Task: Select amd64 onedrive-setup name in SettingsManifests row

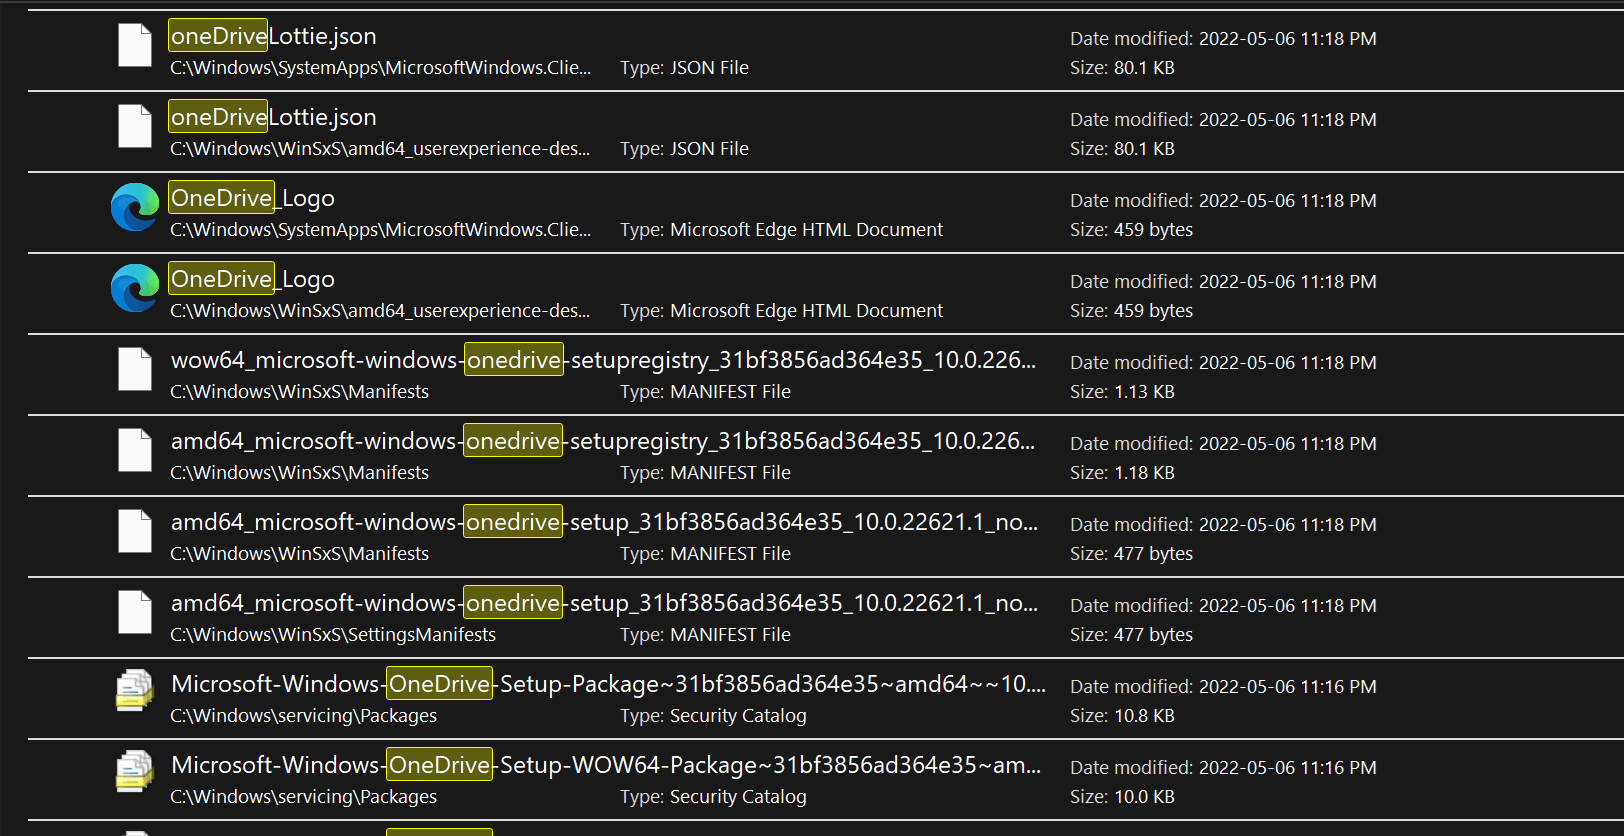Action: [604, 603]
